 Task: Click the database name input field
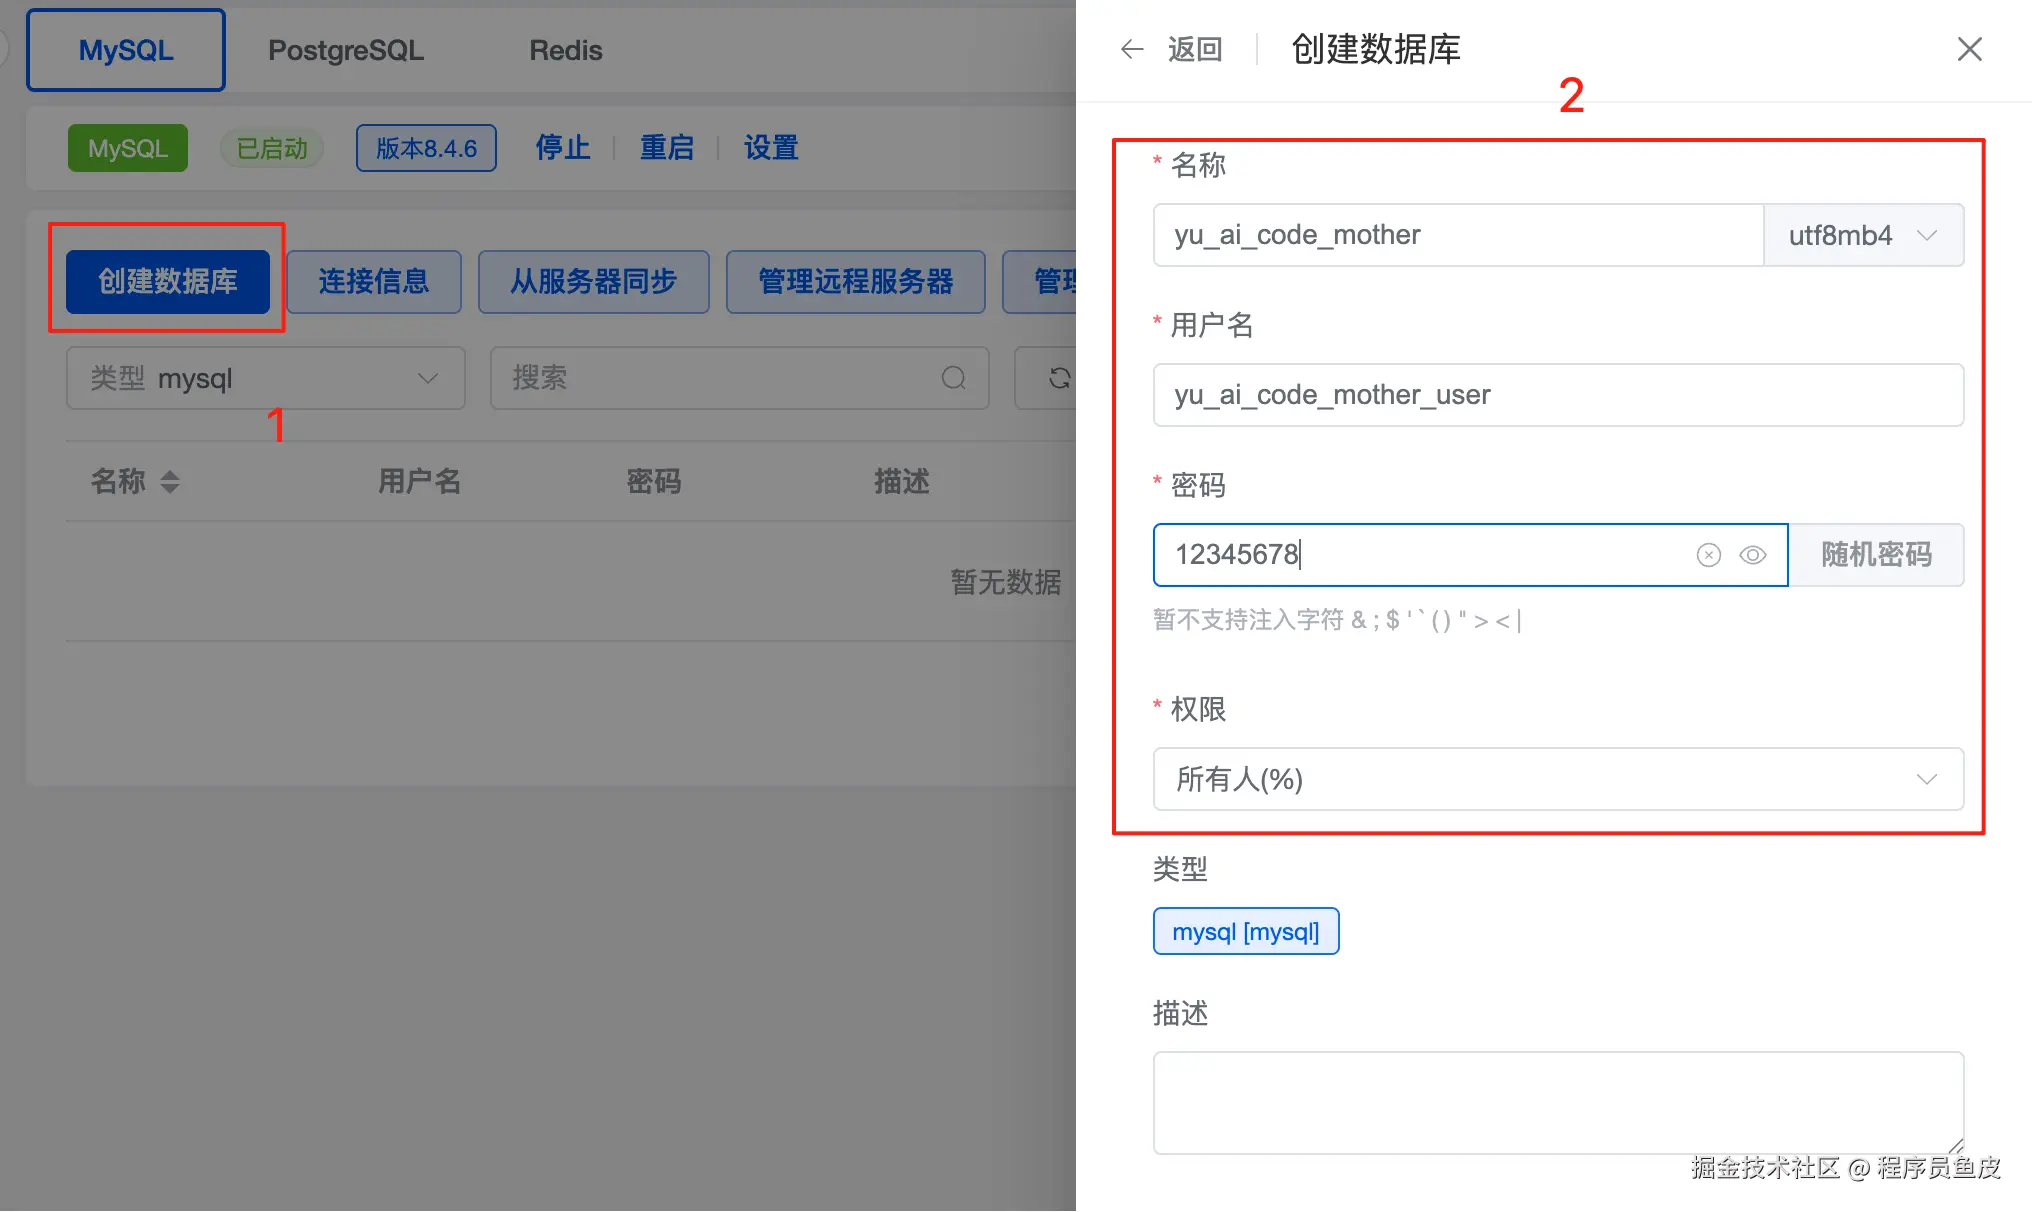(x=1456, y=236)
